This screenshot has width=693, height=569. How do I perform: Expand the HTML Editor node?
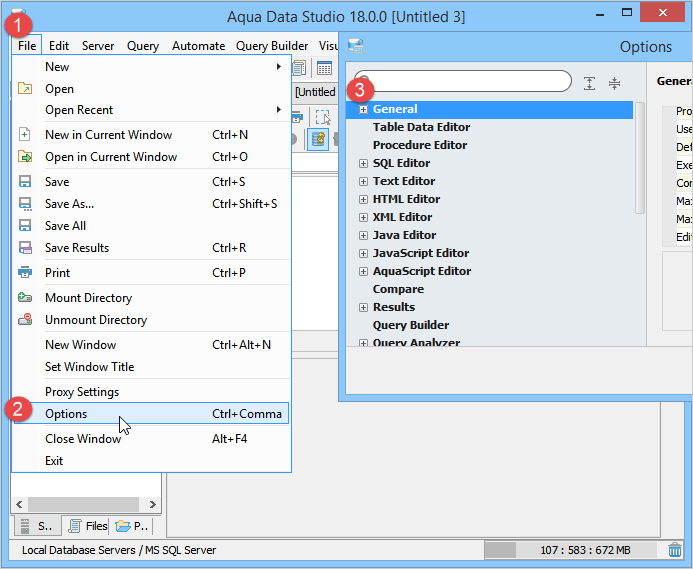[363, 199]
